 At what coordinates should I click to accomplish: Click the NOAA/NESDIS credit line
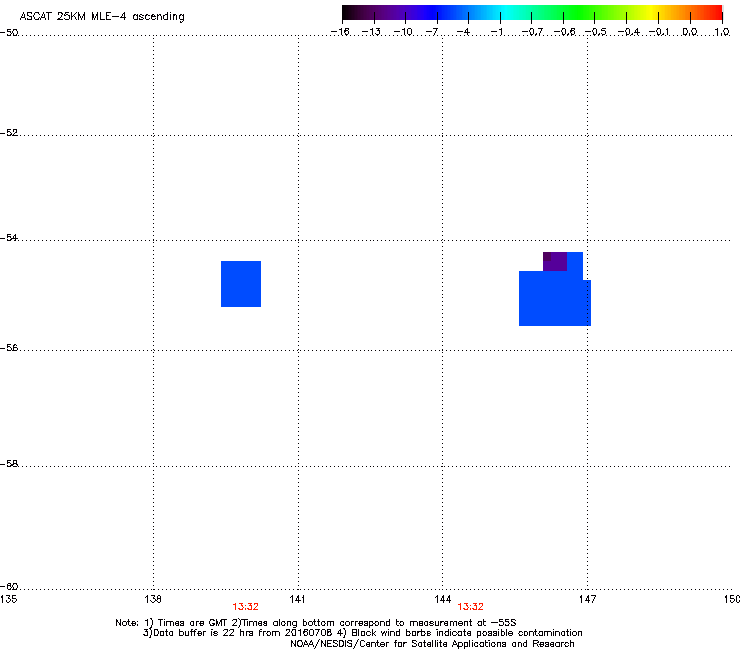pos(432,644)
